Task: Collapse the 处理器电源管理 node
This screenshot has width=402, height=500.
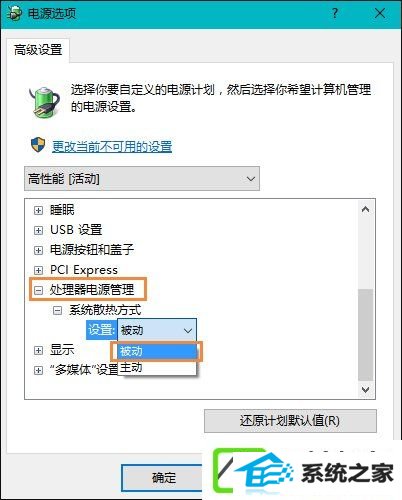Action: coord(39,290)
